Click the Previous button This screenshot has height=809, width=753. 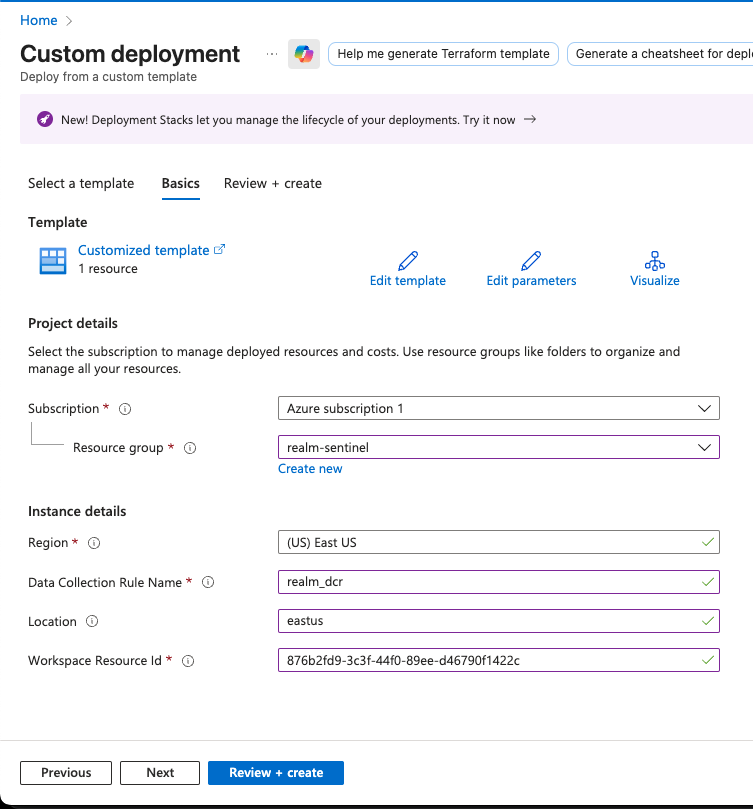tap(65, 772)
